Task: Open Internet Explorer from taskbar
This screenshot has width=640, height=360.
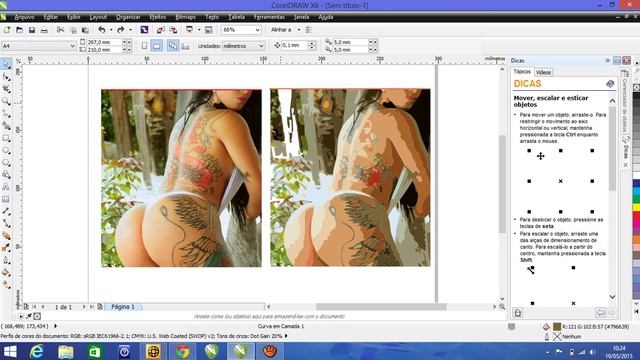Action: 36,351
